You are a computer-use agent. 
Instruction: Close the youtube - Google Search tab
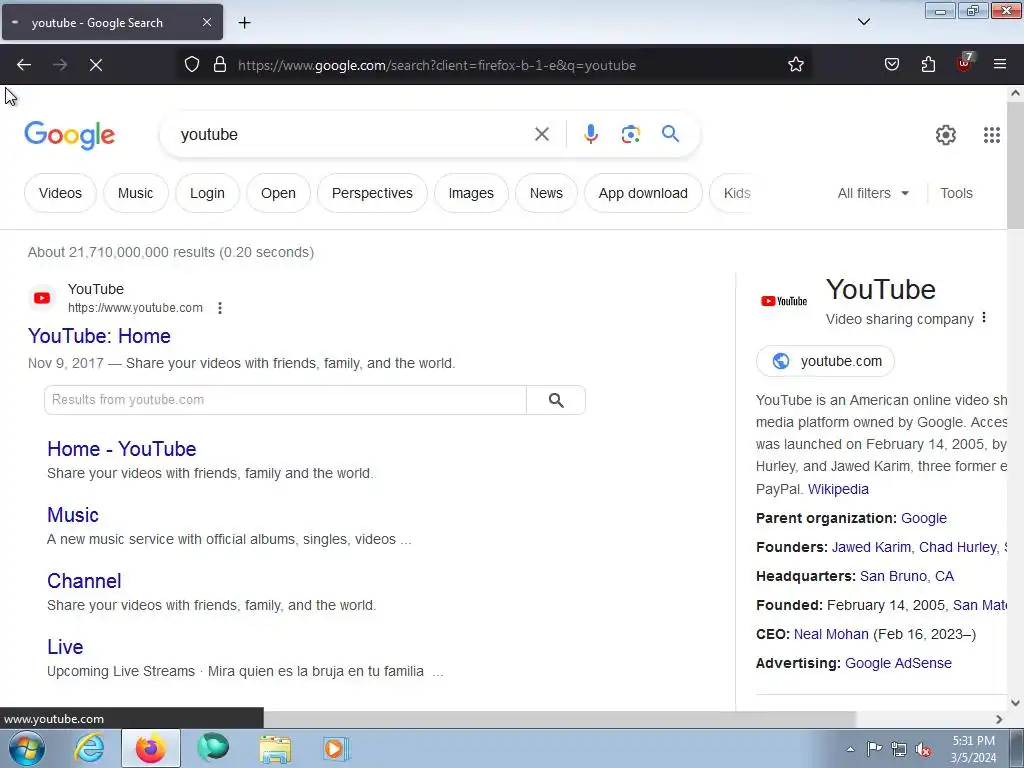[x=206, y=22]
